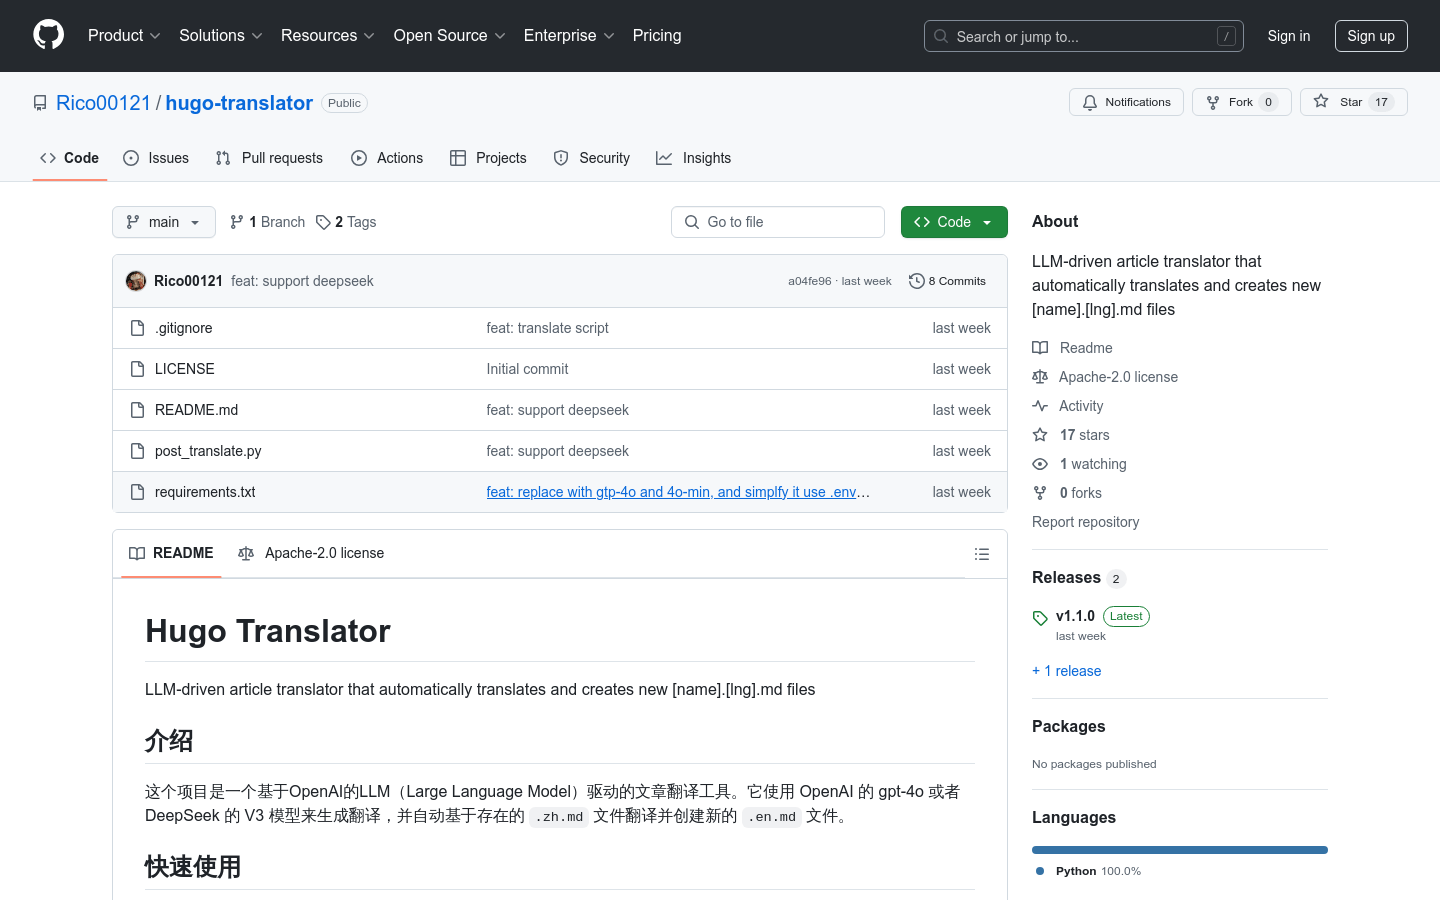Expand the Open Source menu
The width and height of the screenshot is (1440, 900).
449,35
